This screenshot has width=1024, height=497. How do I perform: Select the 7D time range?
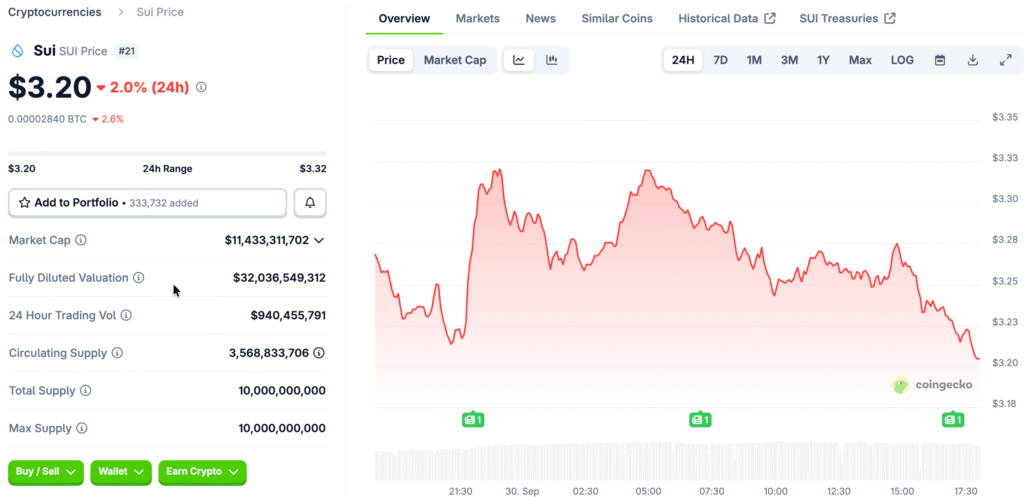[x=720, y=60]
